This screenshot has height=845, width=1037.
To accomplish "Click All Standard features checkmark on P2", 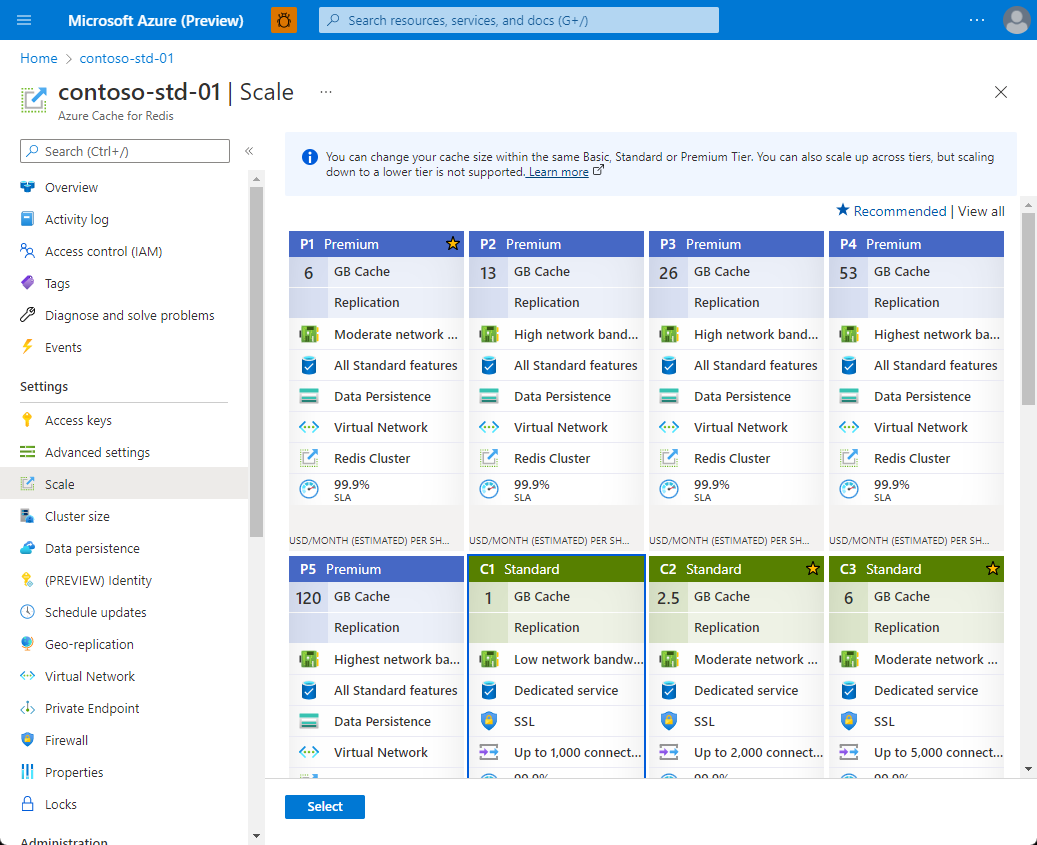I will click(x=488, y=365).
